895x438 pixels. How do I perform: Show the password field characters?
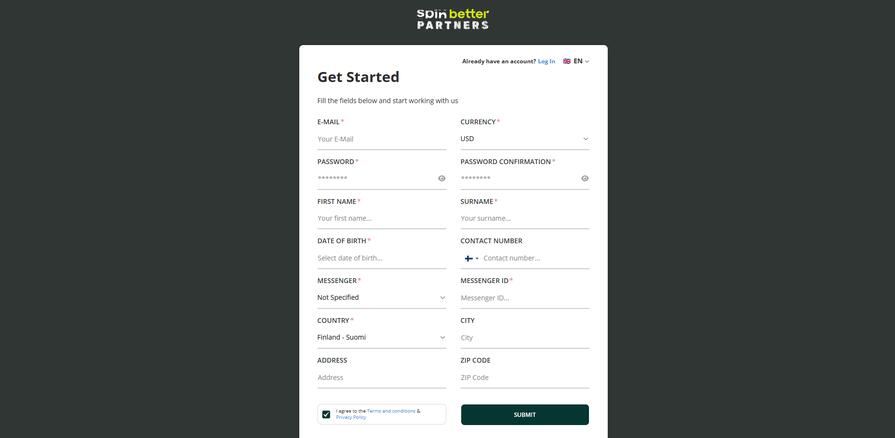442,179
